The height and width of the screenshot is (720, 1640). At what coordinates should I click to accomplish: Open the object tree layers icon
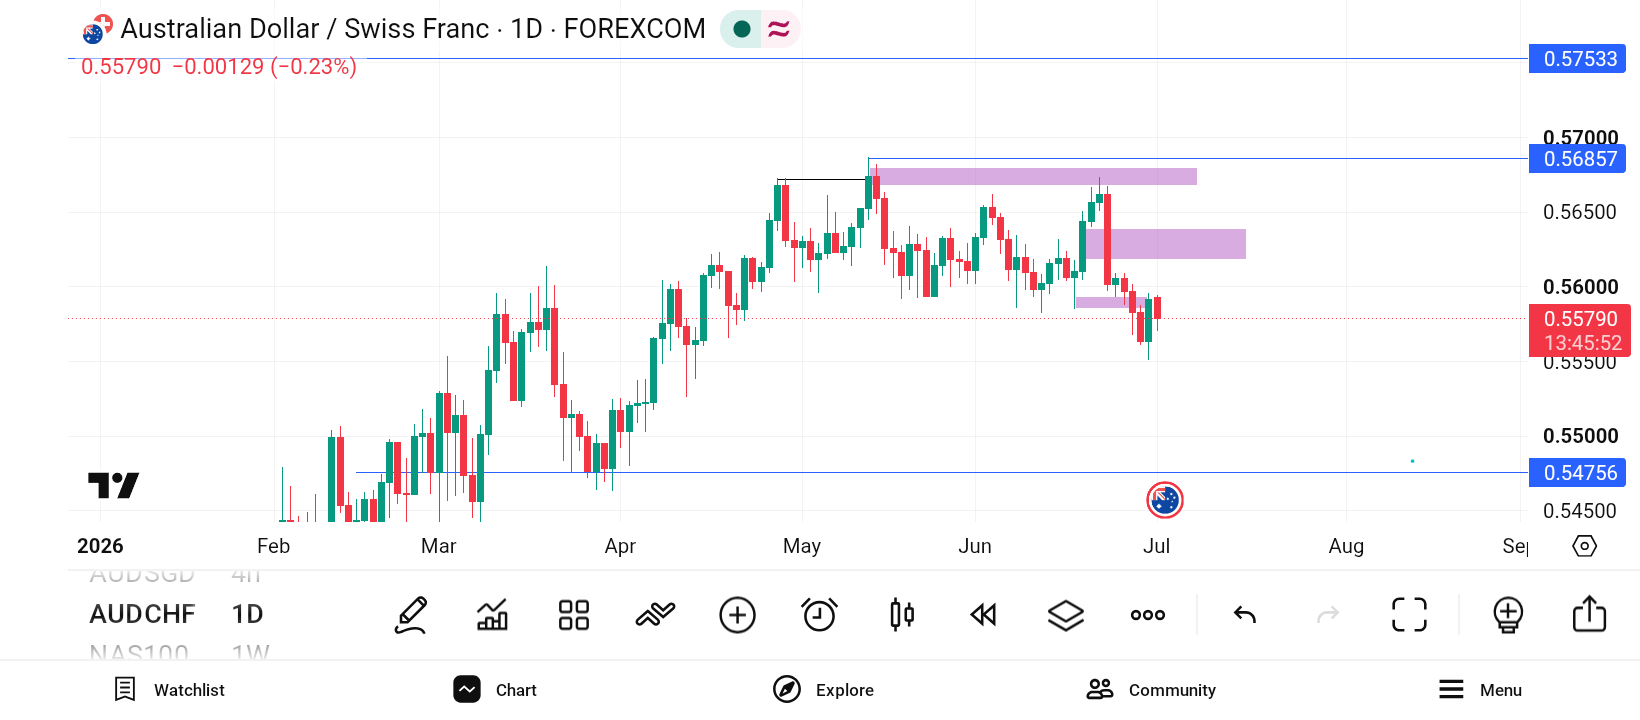click(1066, 615)
